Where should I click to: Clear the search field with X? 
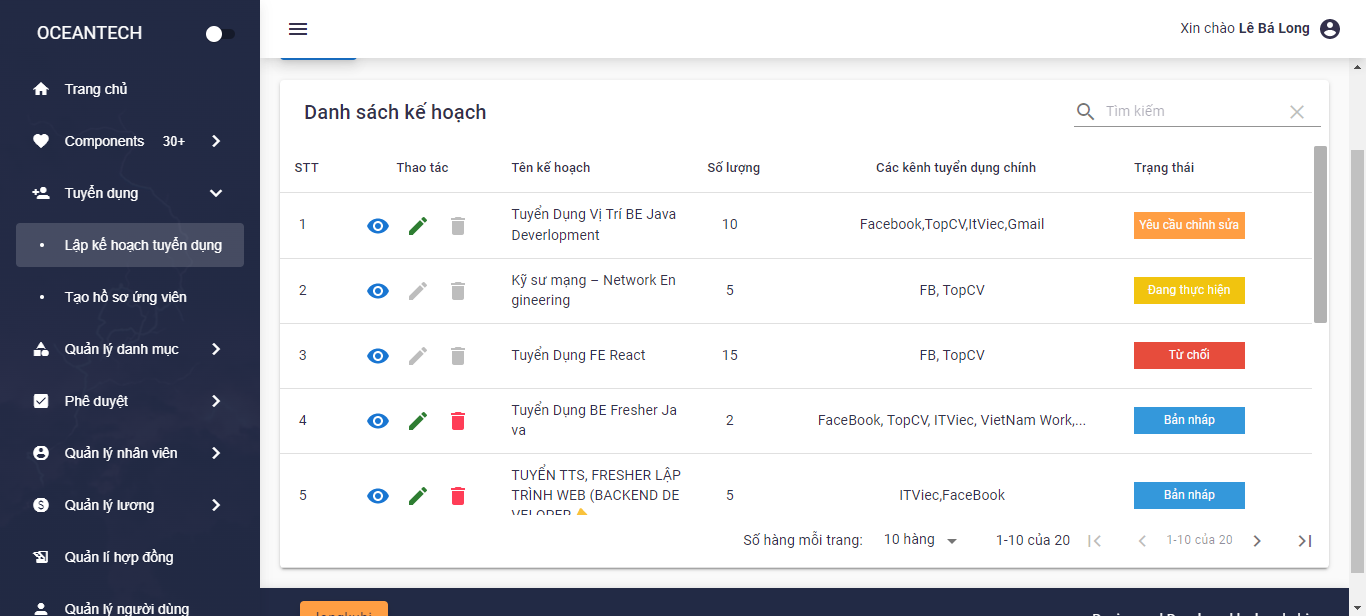(x=1297, y=112)
